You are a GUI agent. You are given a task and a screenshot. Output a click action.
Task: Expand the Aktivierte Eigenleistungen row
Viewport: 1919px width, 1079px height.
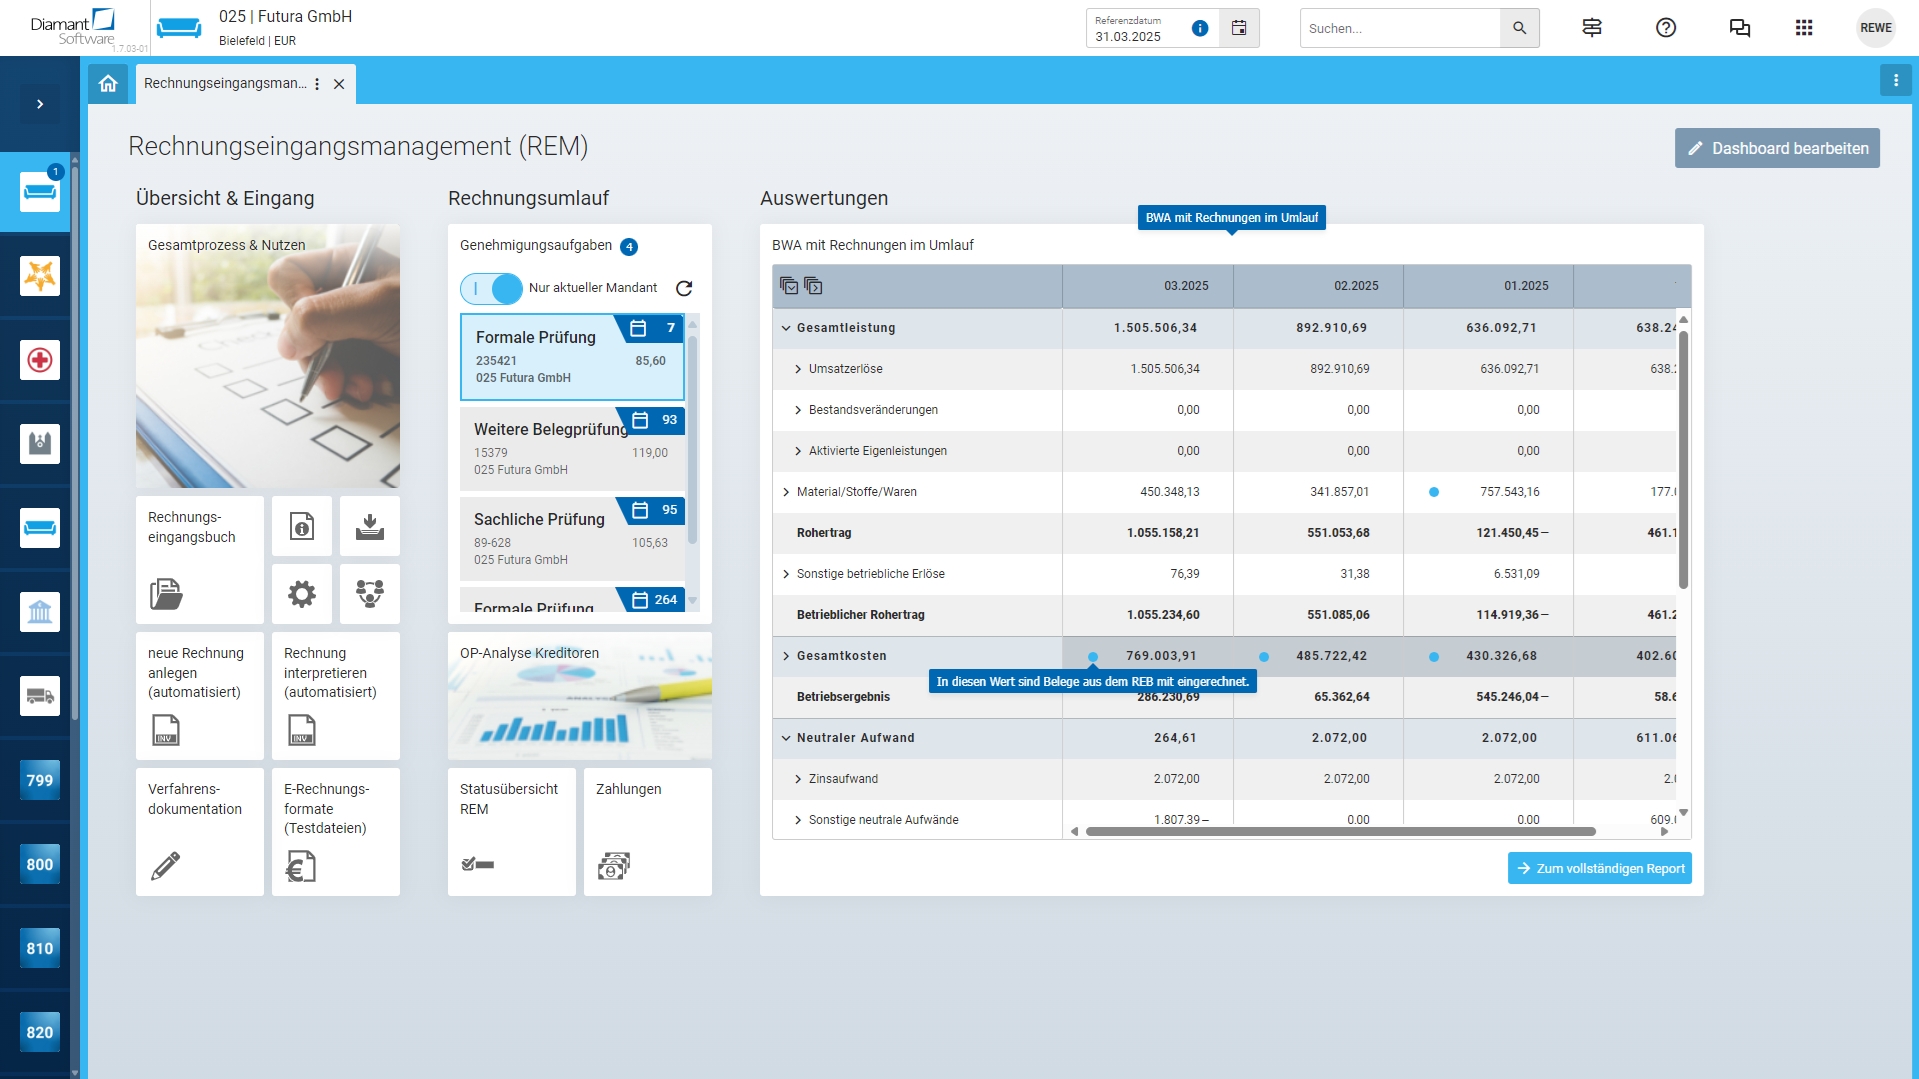coord(798,451)
